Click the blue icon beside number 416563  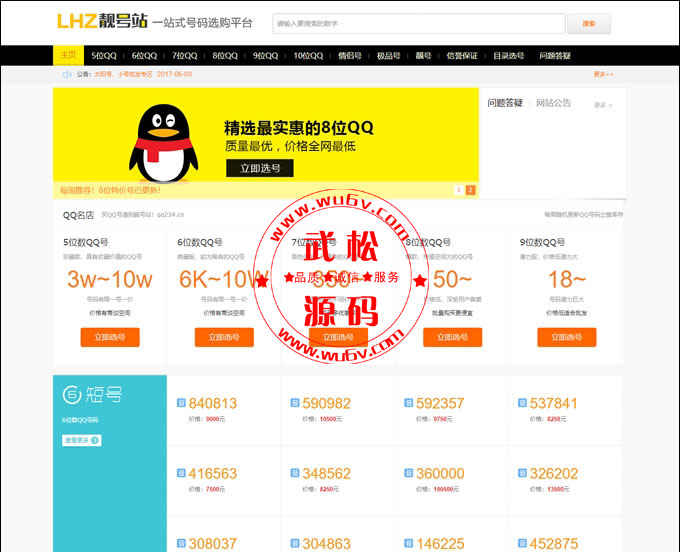pos(181,473)
